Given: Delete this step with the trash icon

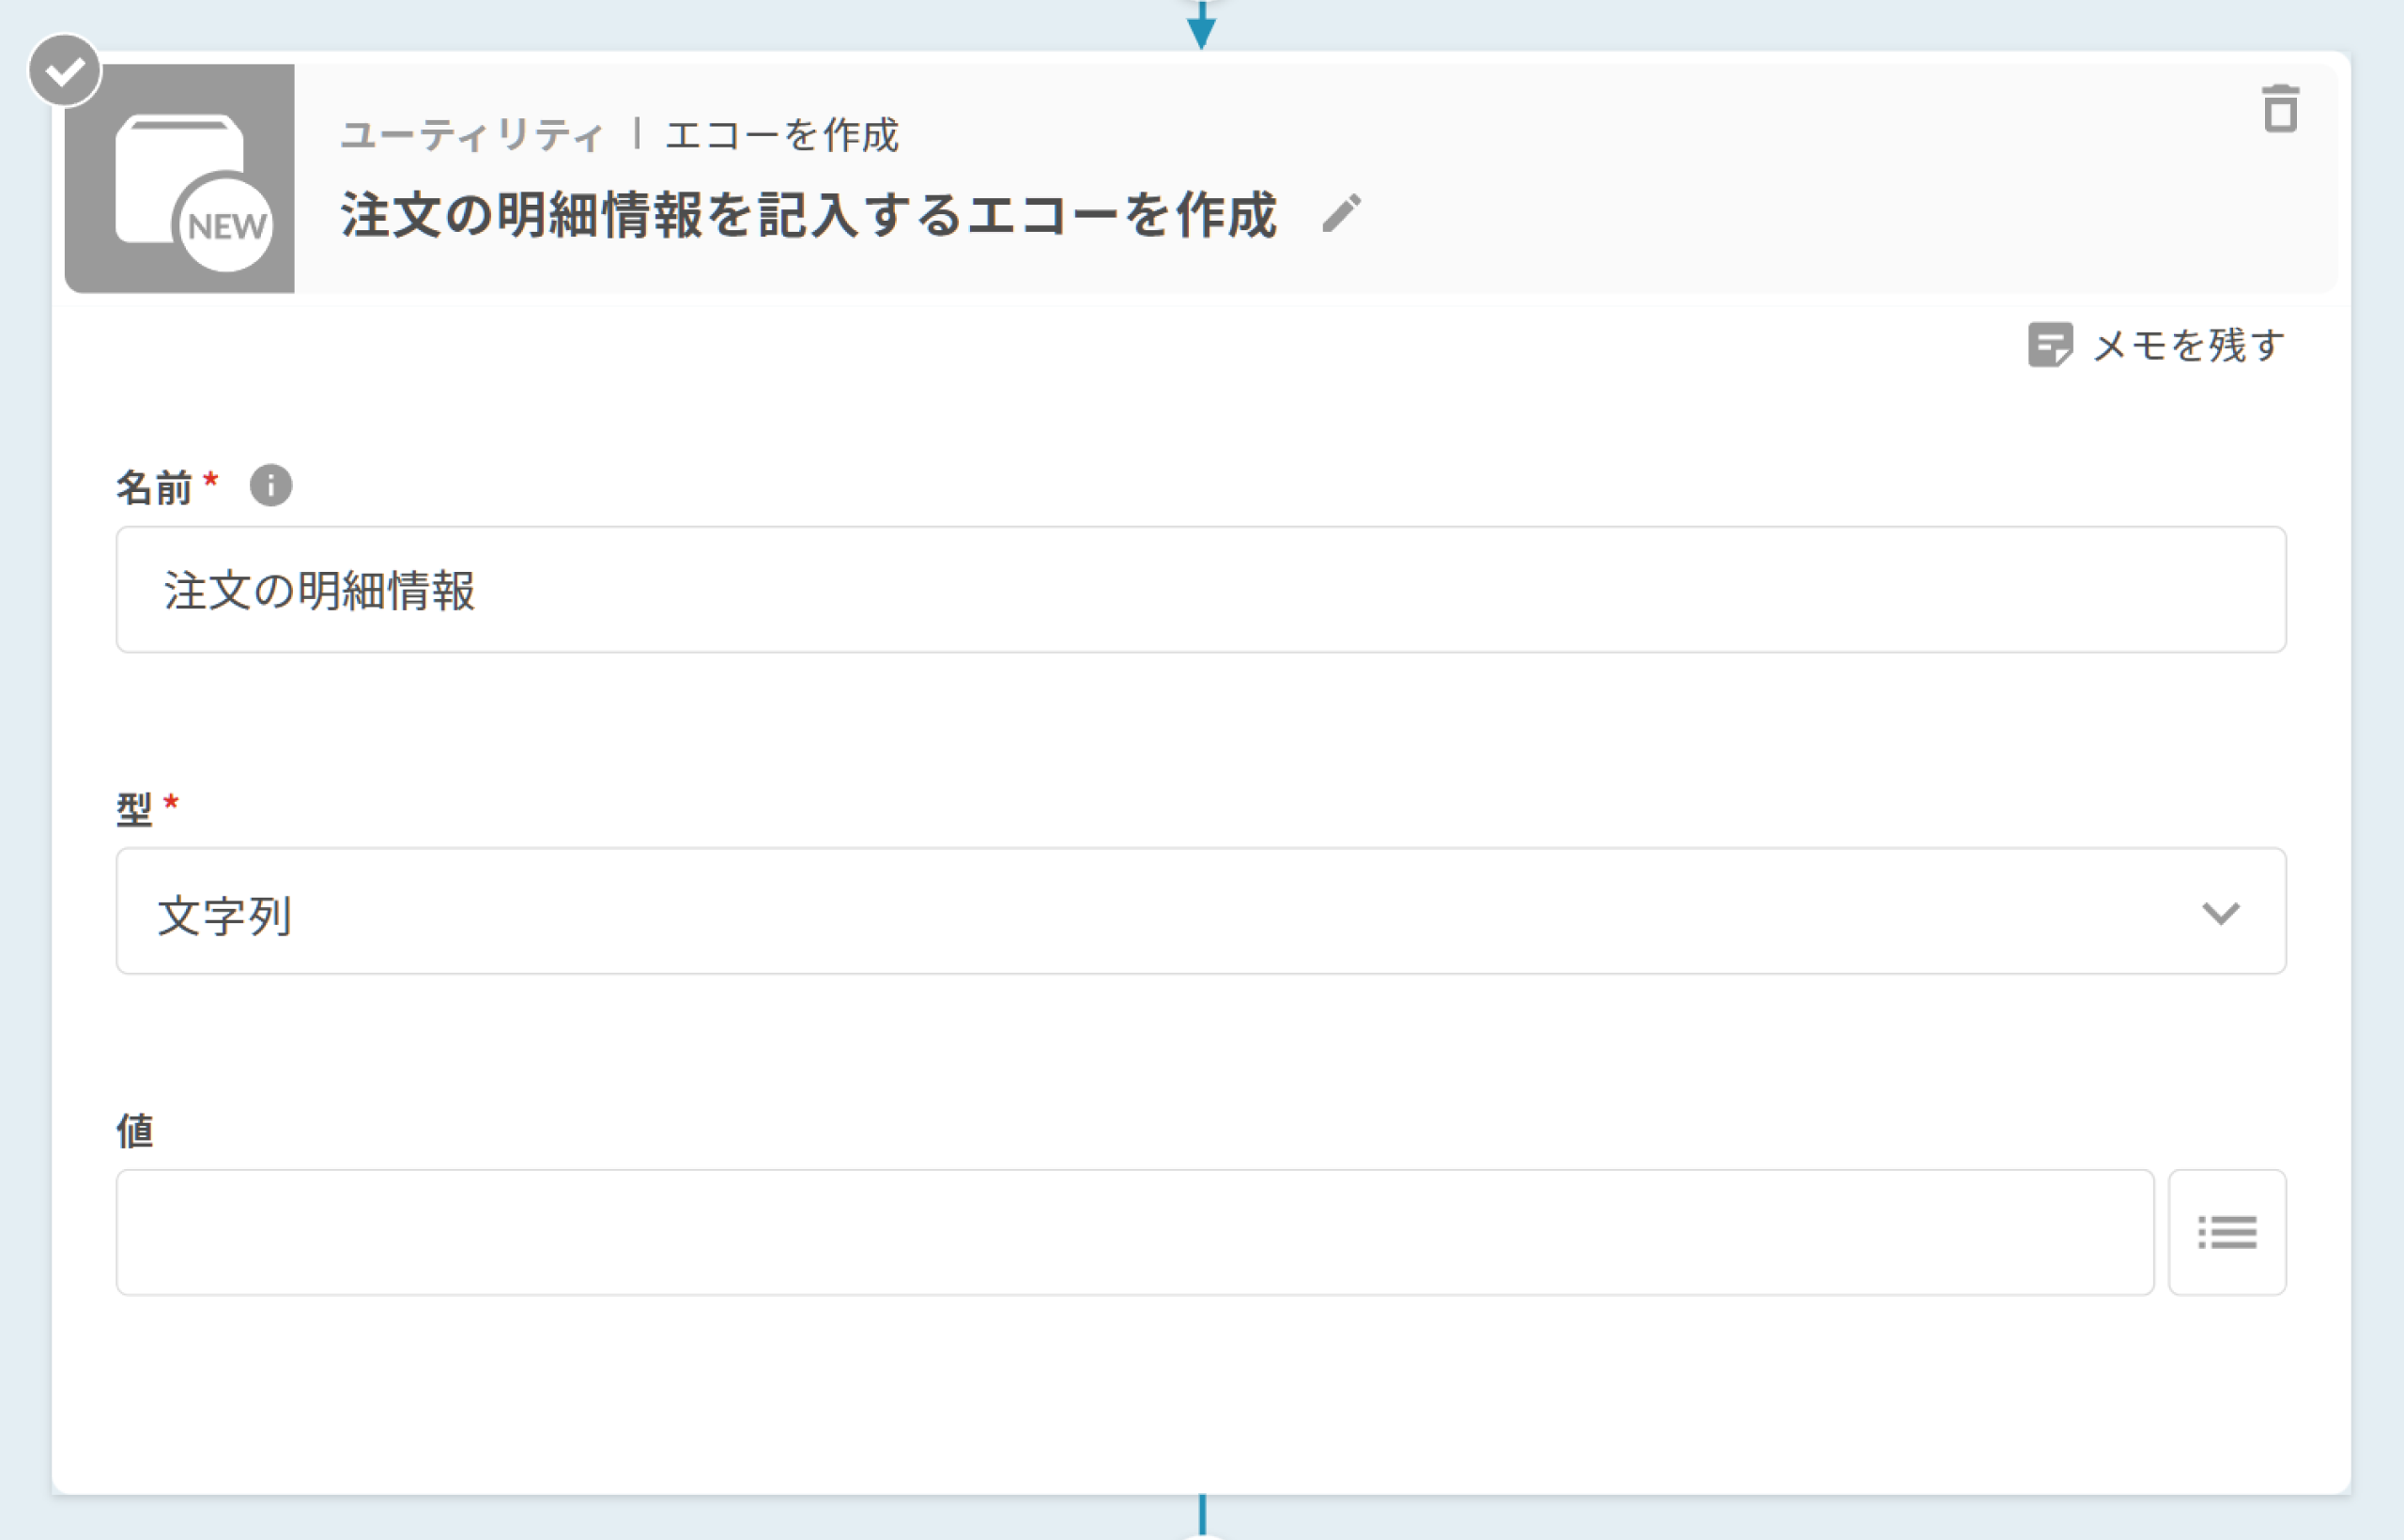Looking at the screenshot, I should pos(2280,108).
